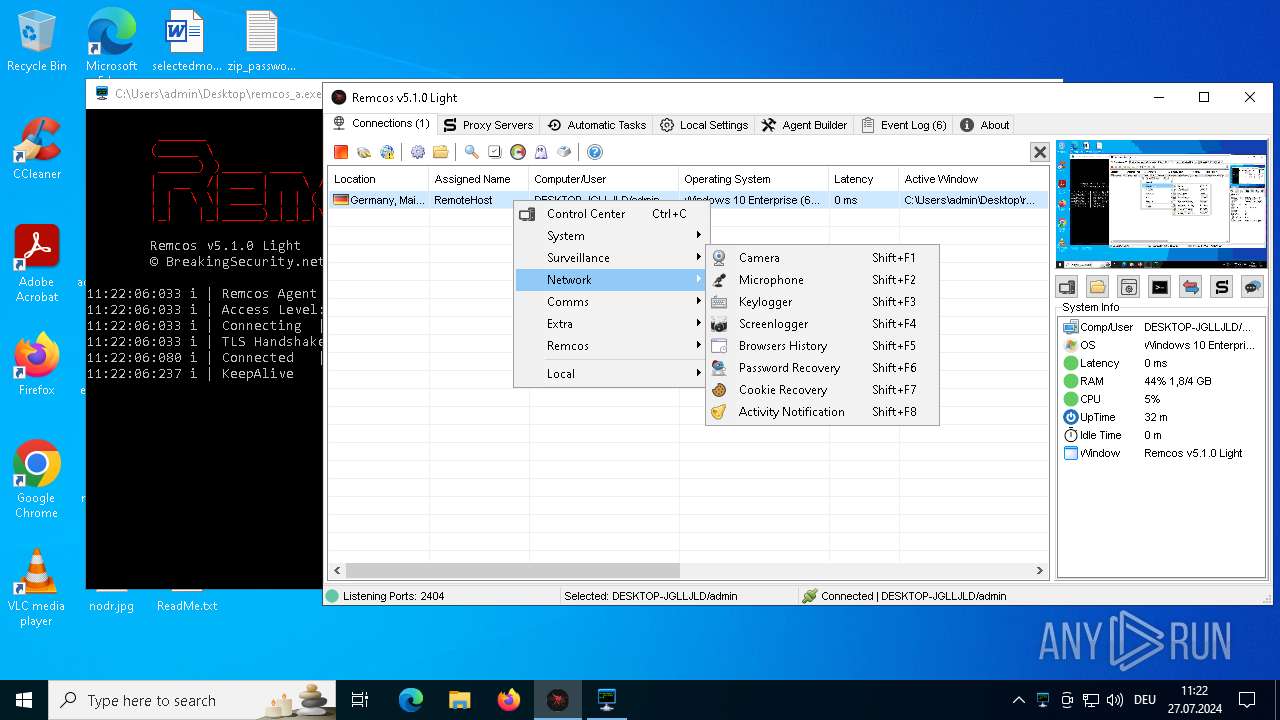This screenshot has width=1280, height=720.
Task: Click the globe with warning toolbar icon
Action: click(x=387, y=152)
